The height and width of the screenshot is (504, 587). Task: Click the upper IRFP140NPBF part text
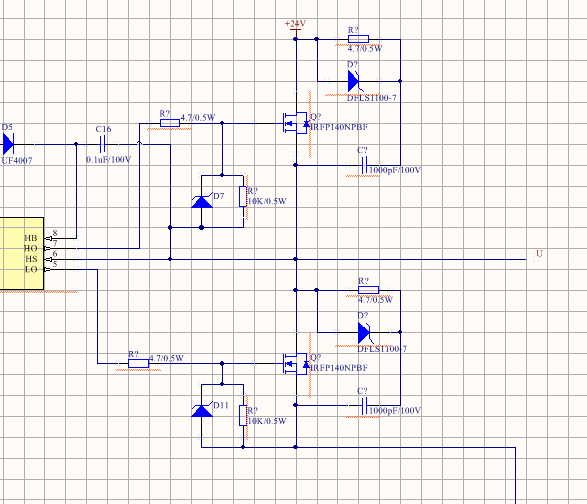(x=339, y=127)
